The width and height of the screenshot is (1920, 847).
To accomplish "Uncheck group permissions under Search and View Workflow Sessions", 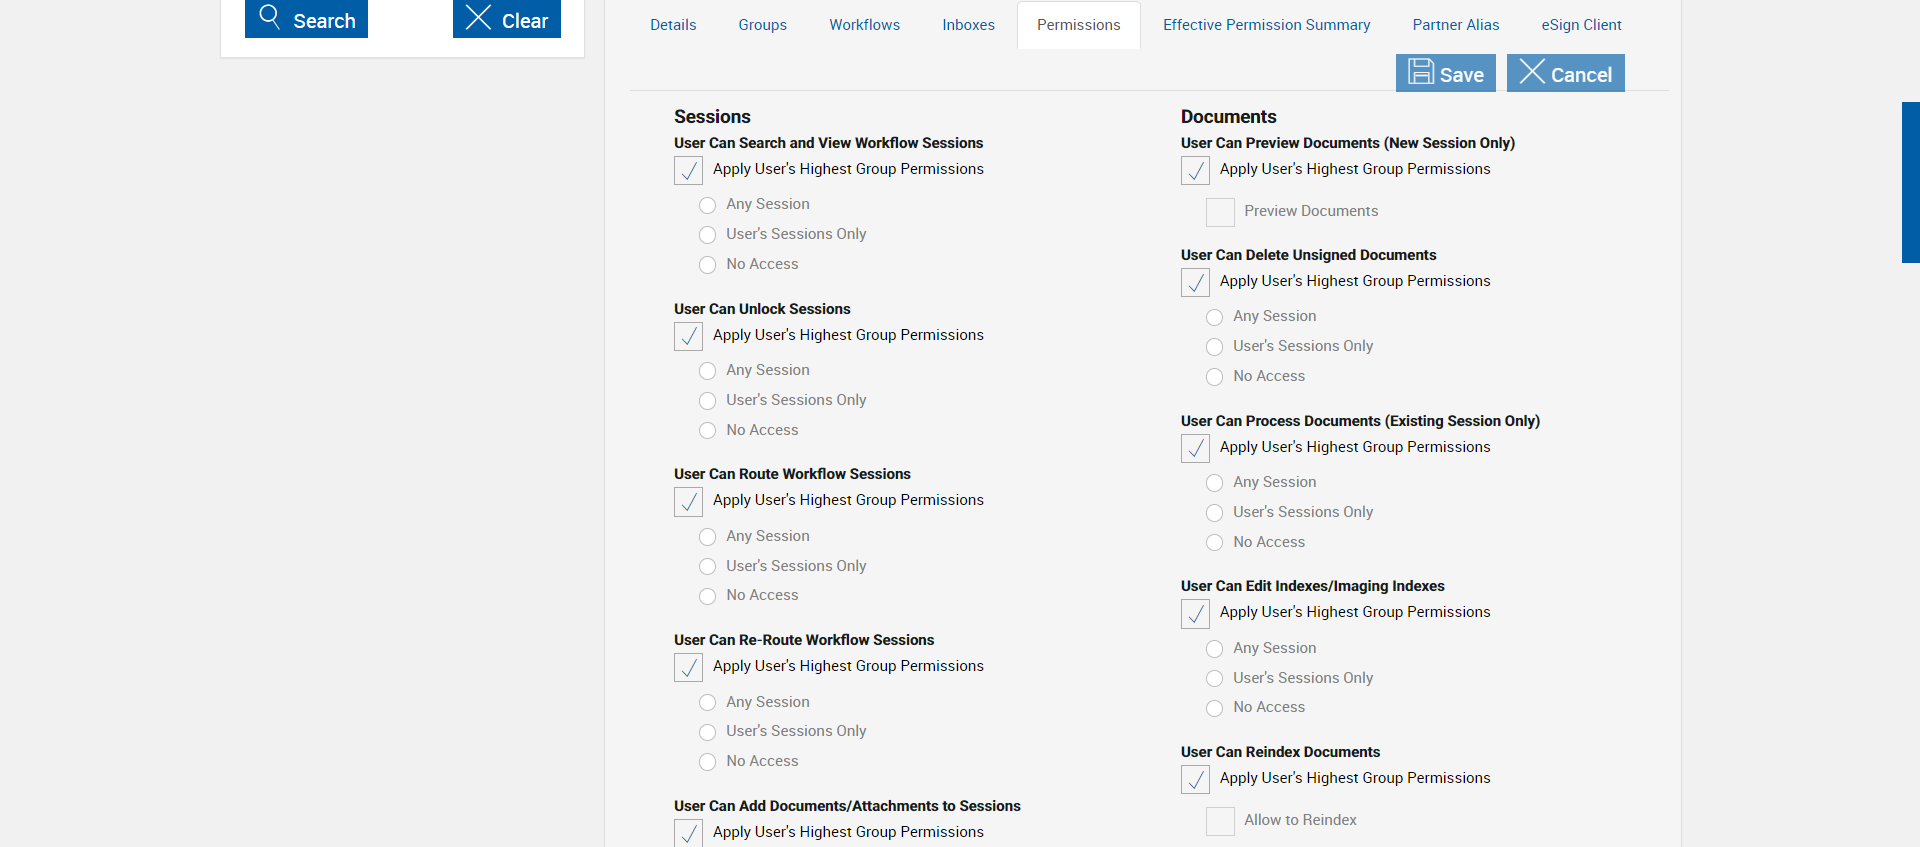I will 688,171.
